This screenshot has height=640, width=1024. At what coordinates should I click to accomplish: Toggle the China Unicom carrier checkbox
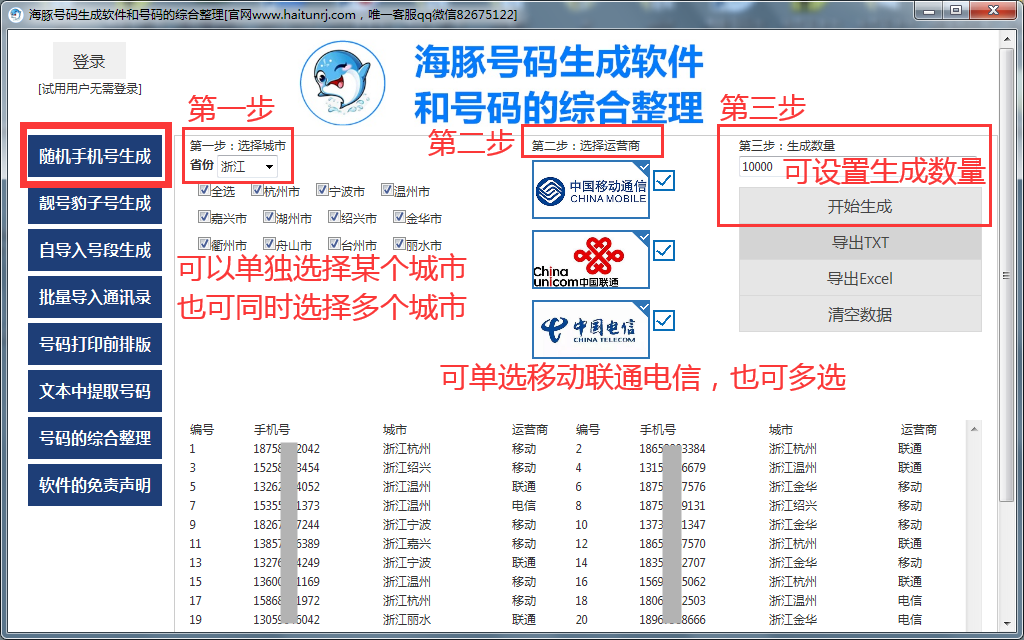point(664,251)
